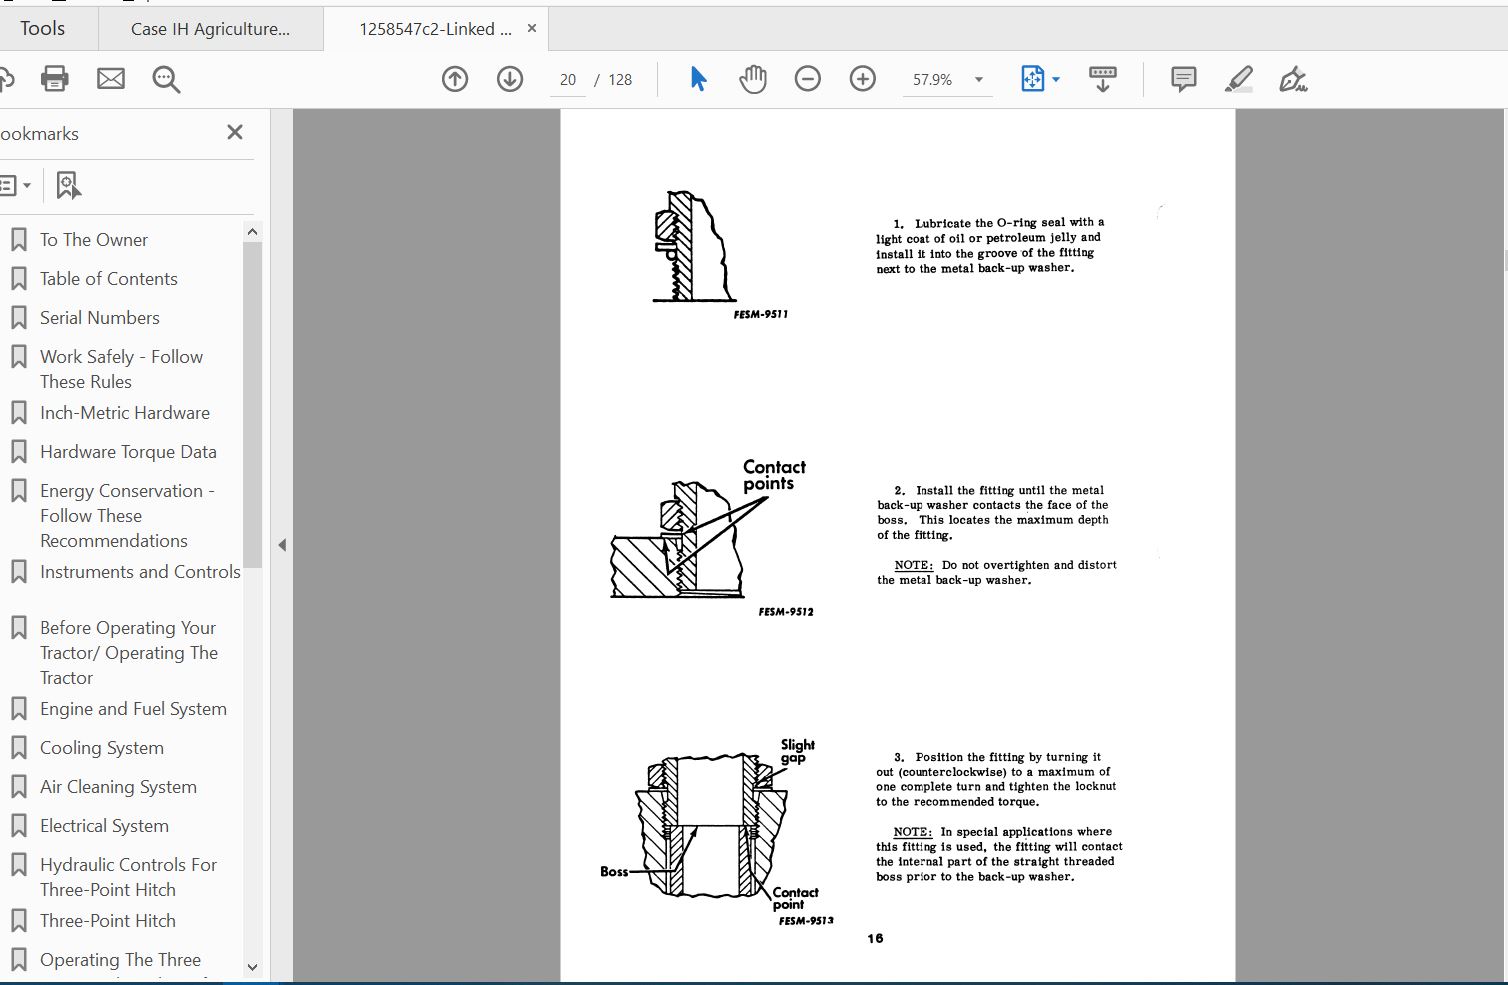This screenshot has height=985, width=1508.
Task: Select the Hand tool
Action: click(x=753, y=78)
